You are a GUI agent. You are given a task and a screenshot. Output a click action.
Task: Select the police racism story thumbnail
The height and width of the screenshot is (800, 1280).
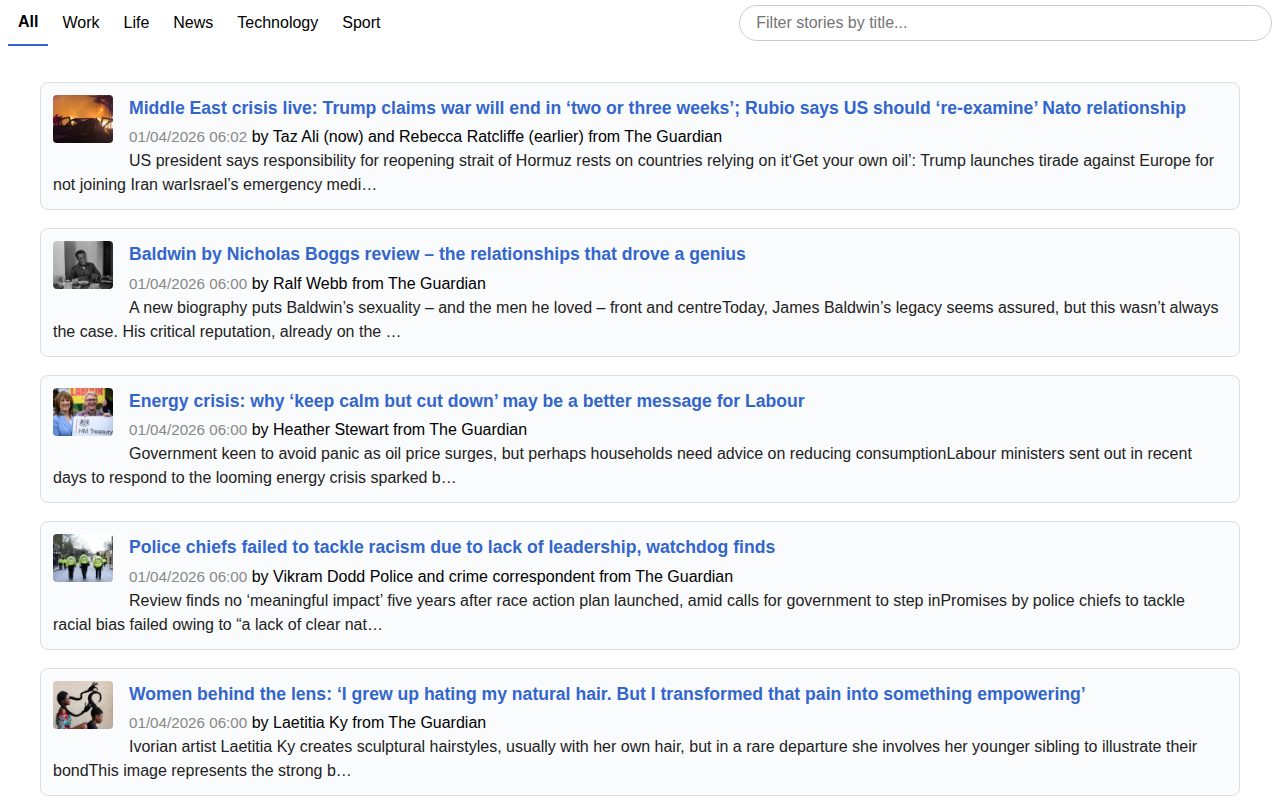pos(83,558)
